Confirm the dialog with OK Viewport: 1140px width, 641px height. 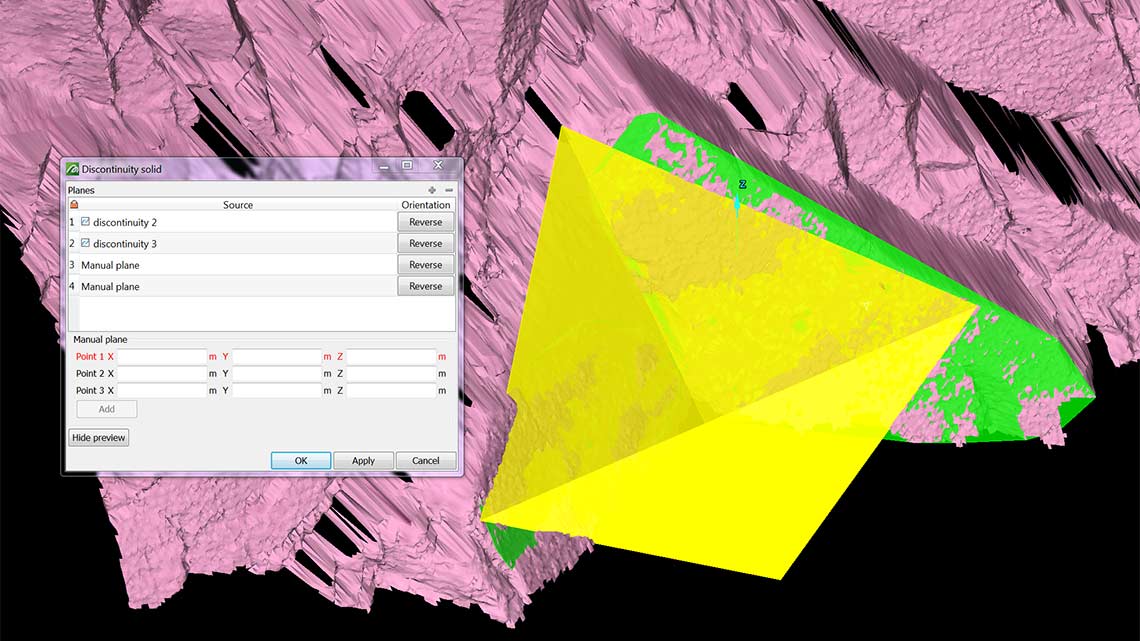(301, 461)
